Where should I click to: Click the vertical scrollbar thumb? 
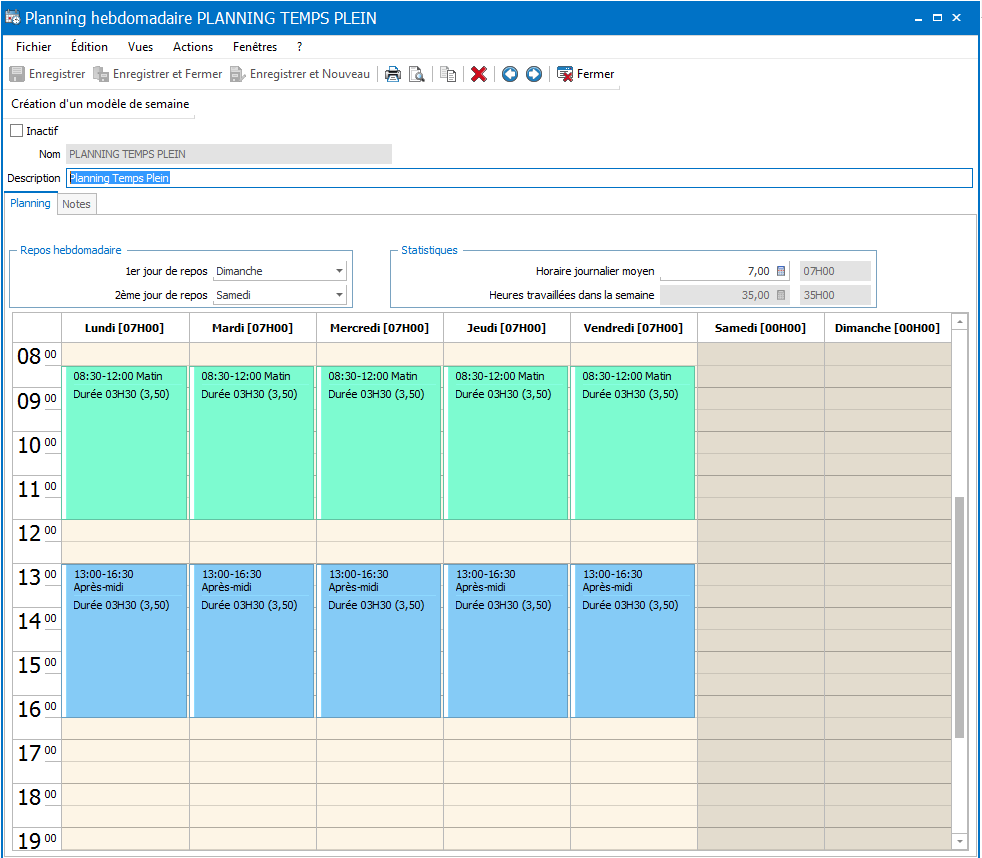(959, 618)
